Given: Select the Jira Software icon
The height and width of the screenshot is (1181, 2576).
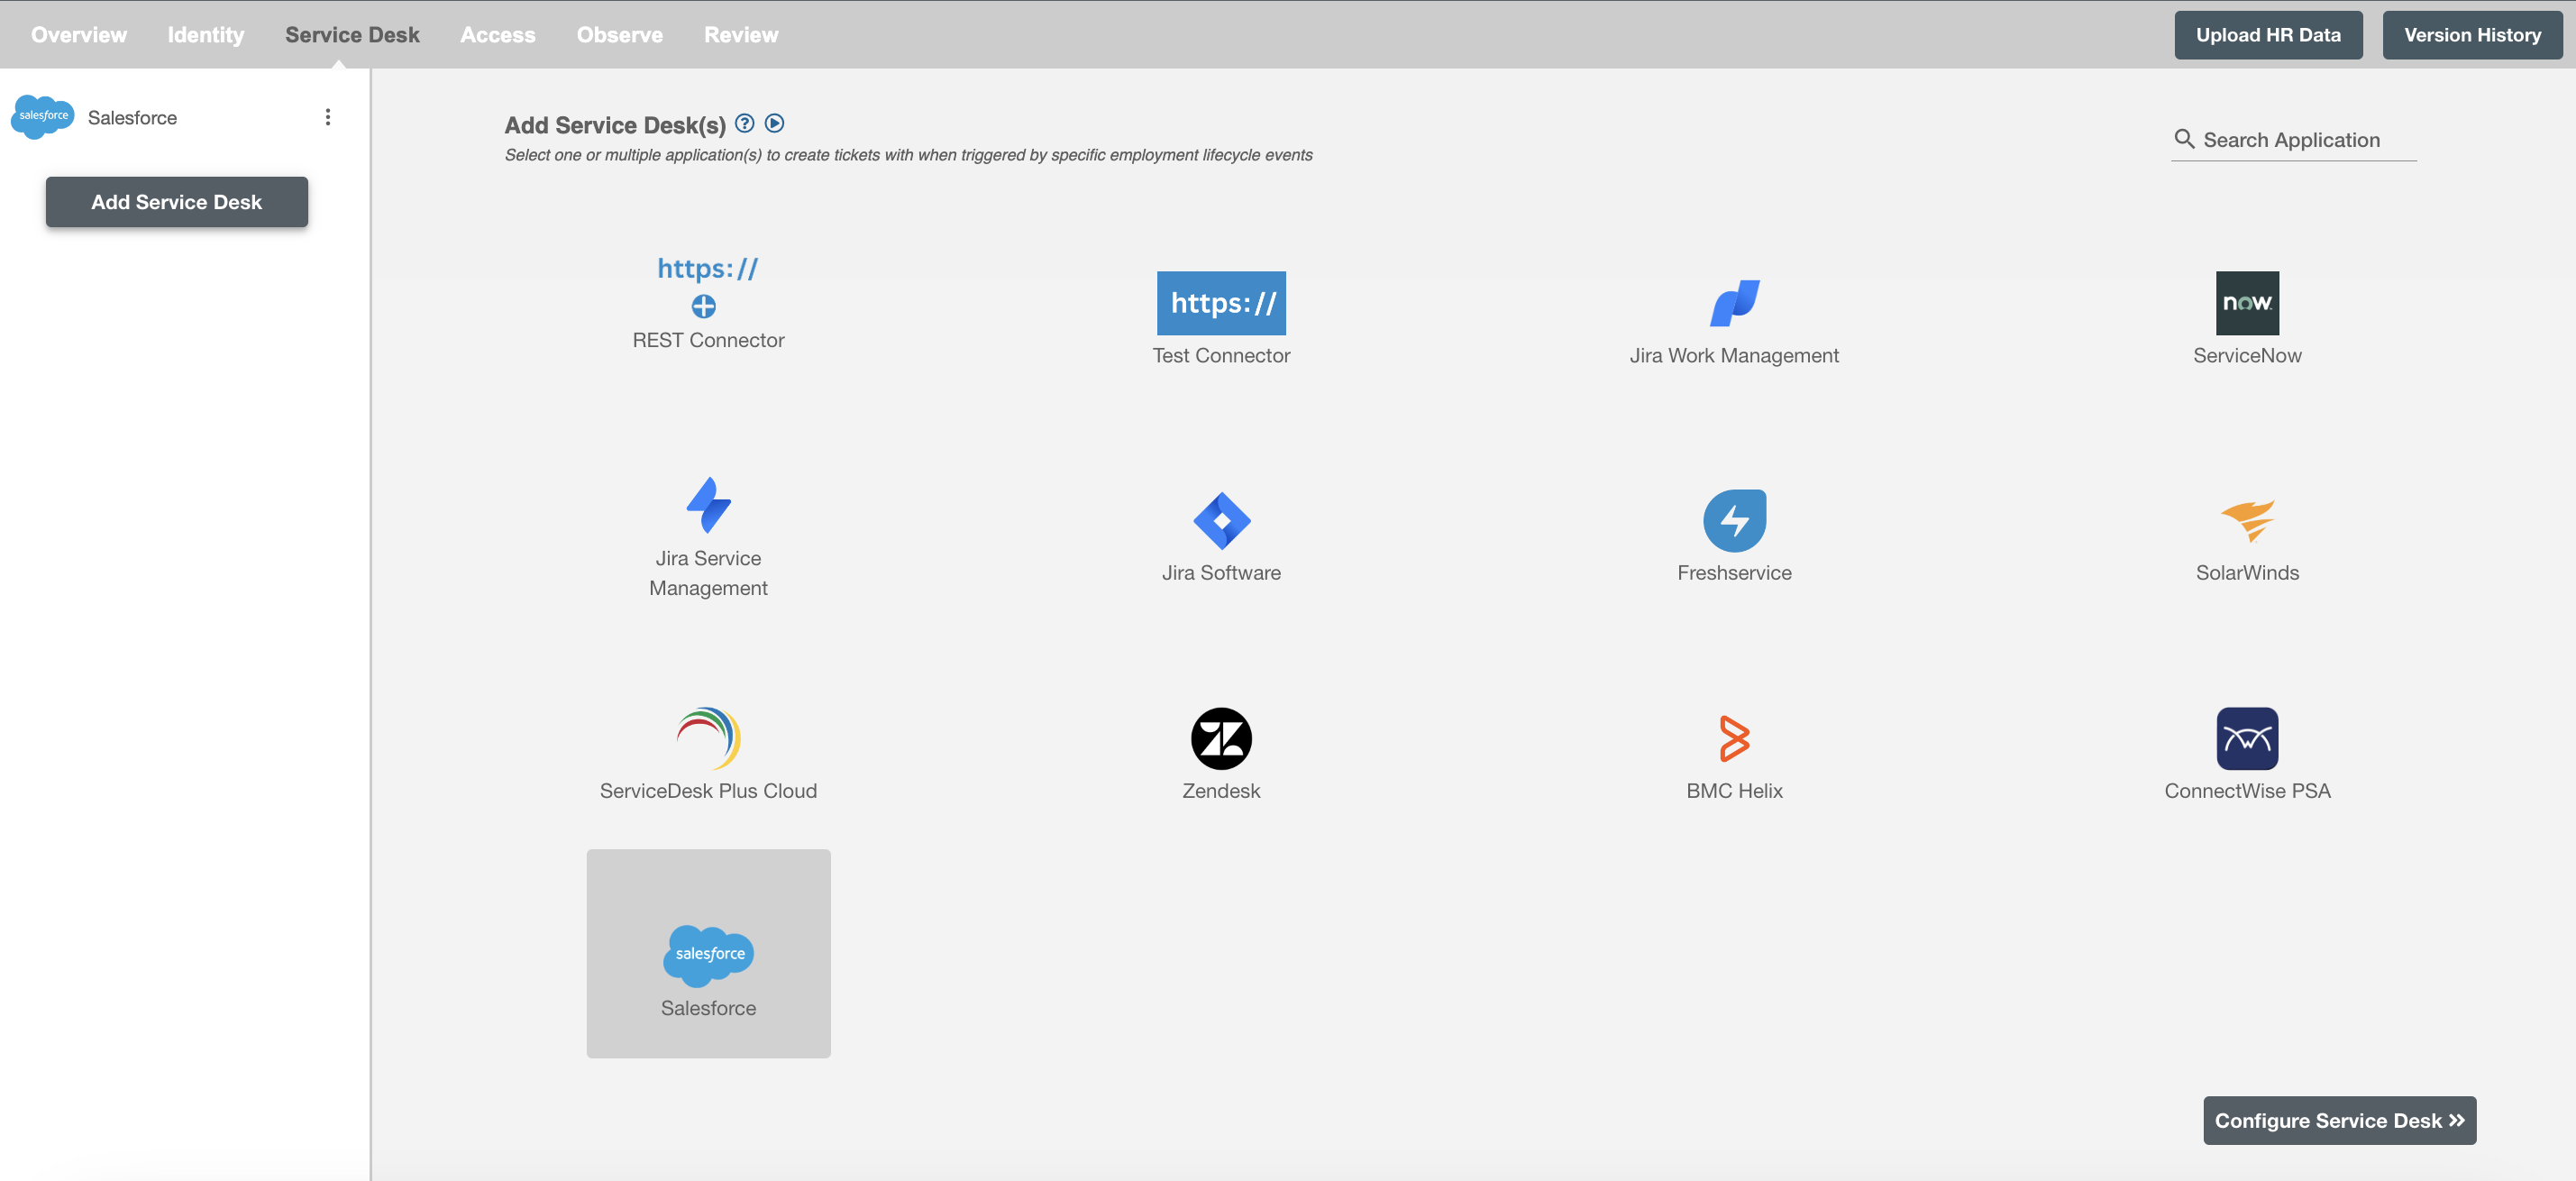Looking at the screenshot, I should (x=1220, y=519).
